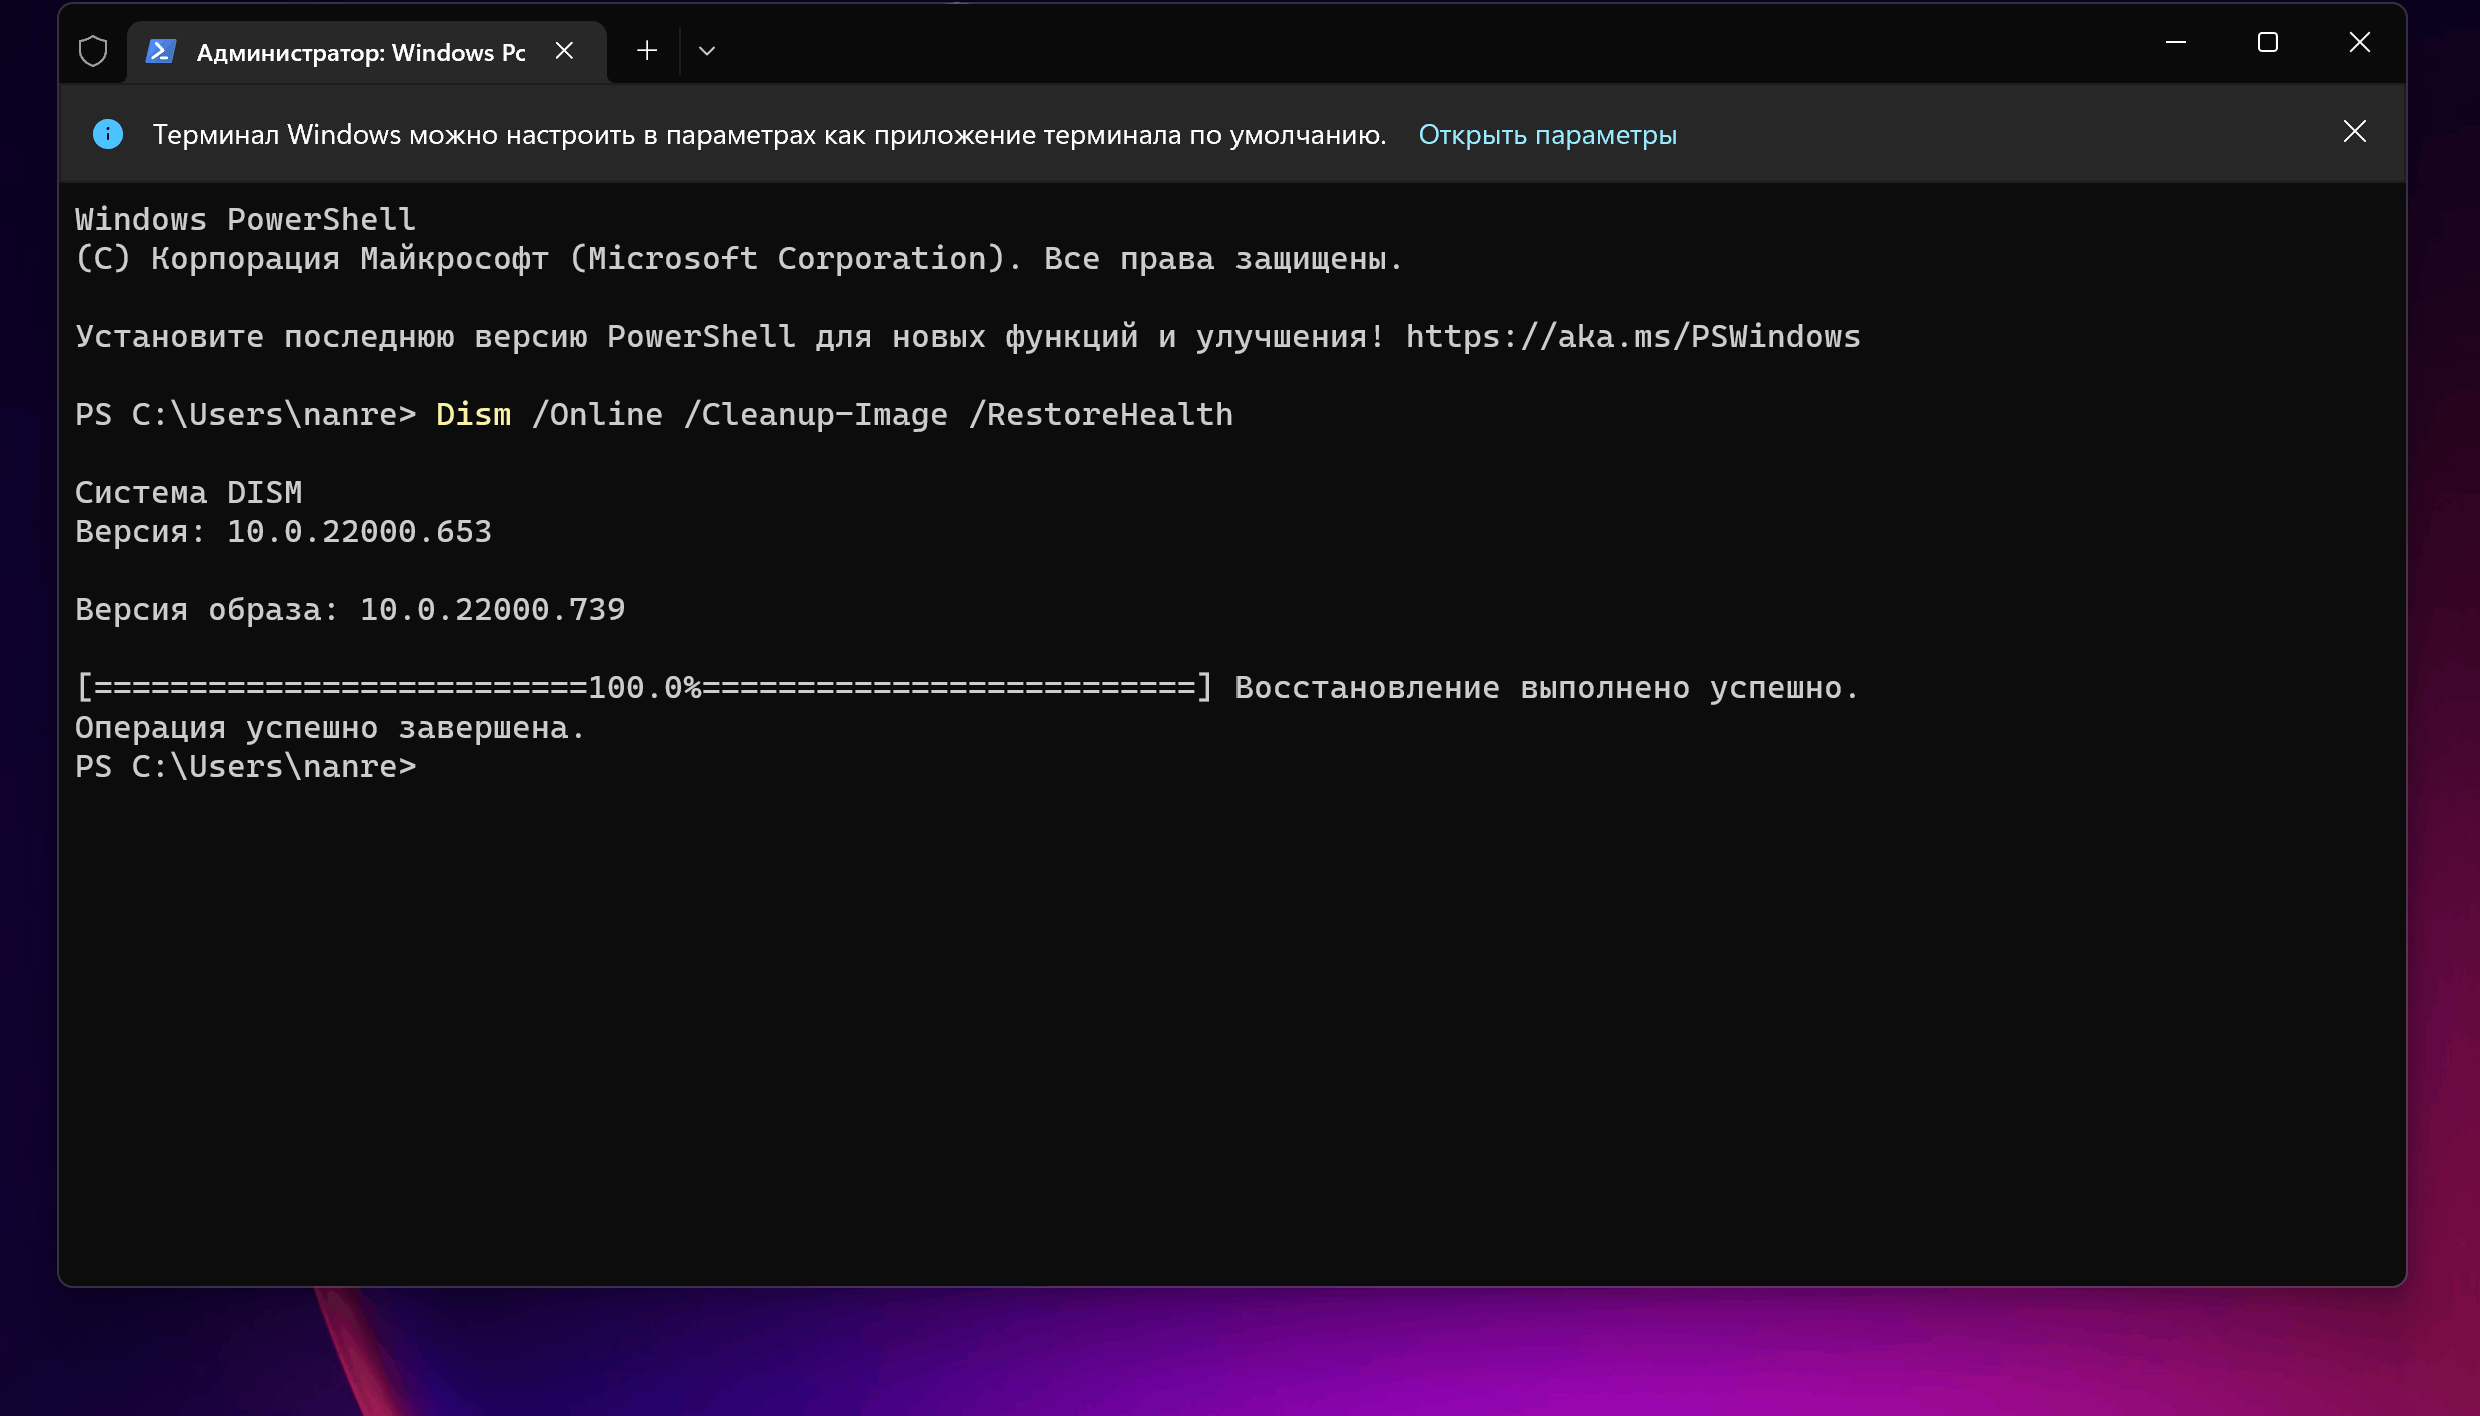
Task: Click the Открыть параметры link
Action: 1547,134
